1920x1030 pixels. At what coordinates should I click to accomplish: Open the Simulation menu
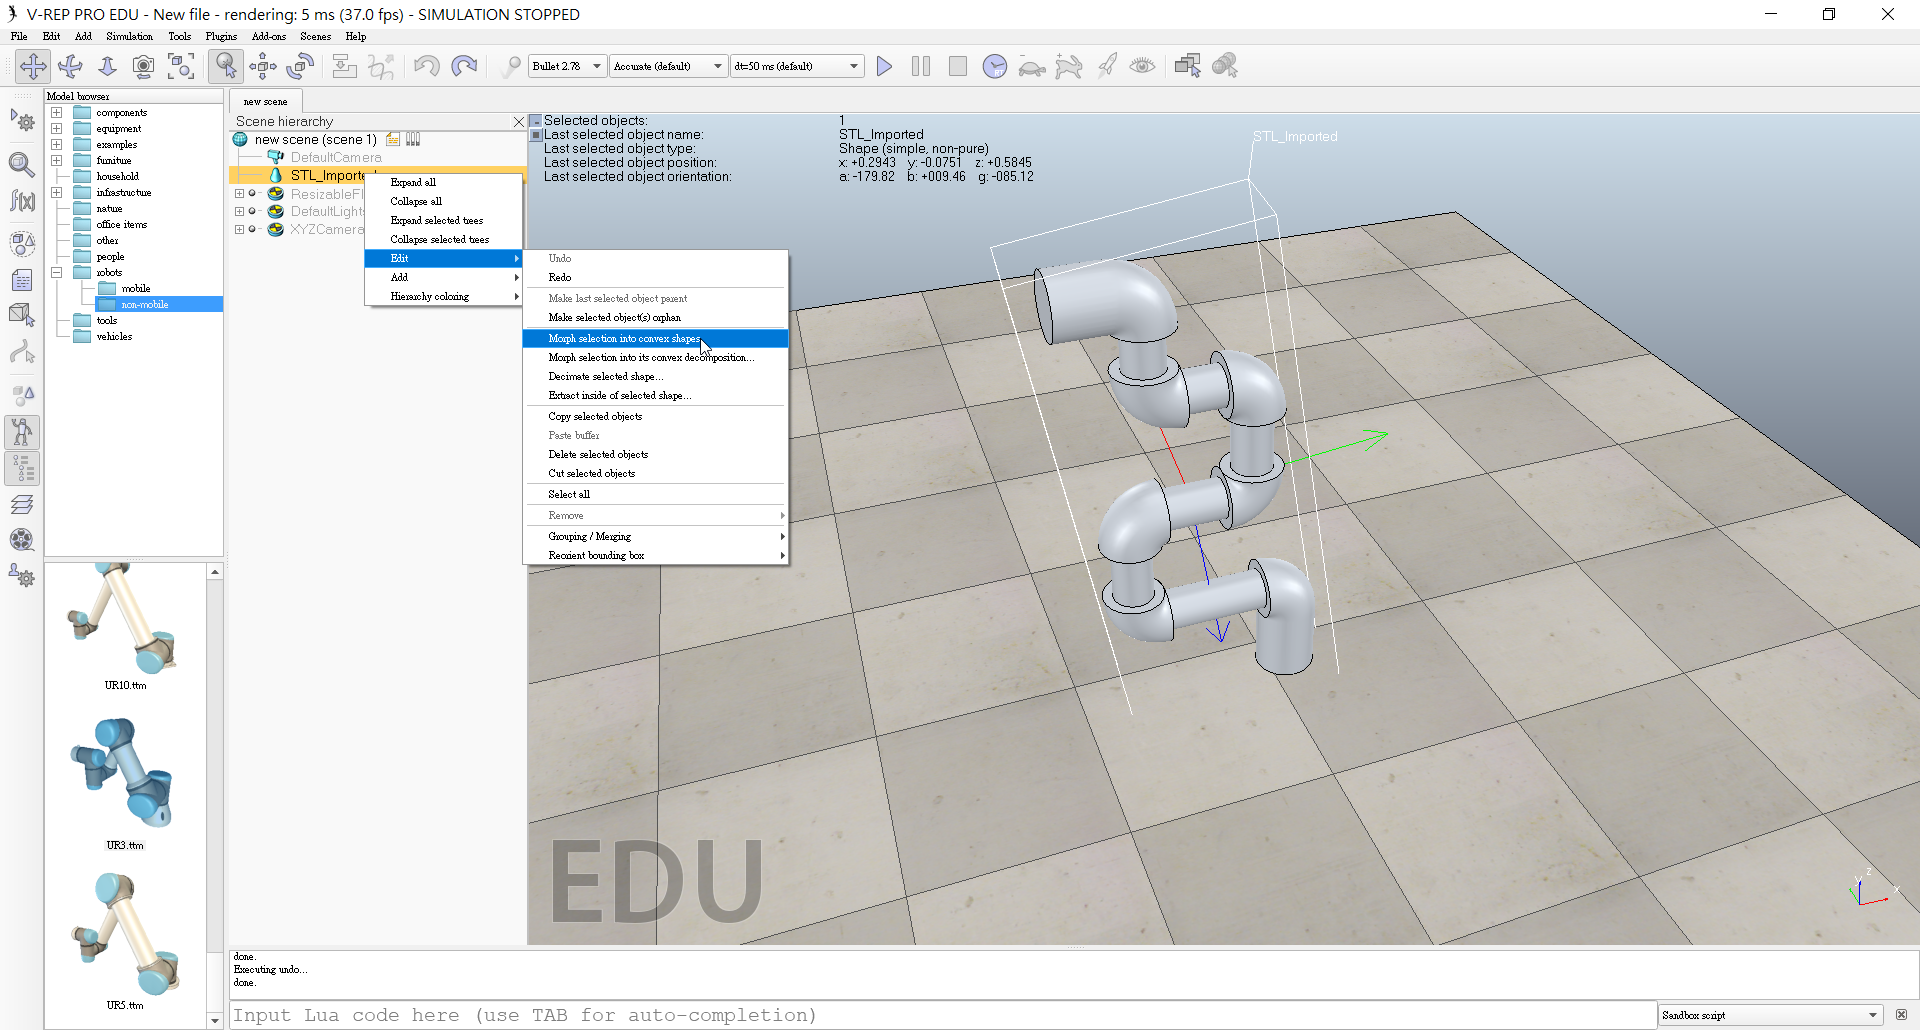pyautogui.click(x=129, y=37)
